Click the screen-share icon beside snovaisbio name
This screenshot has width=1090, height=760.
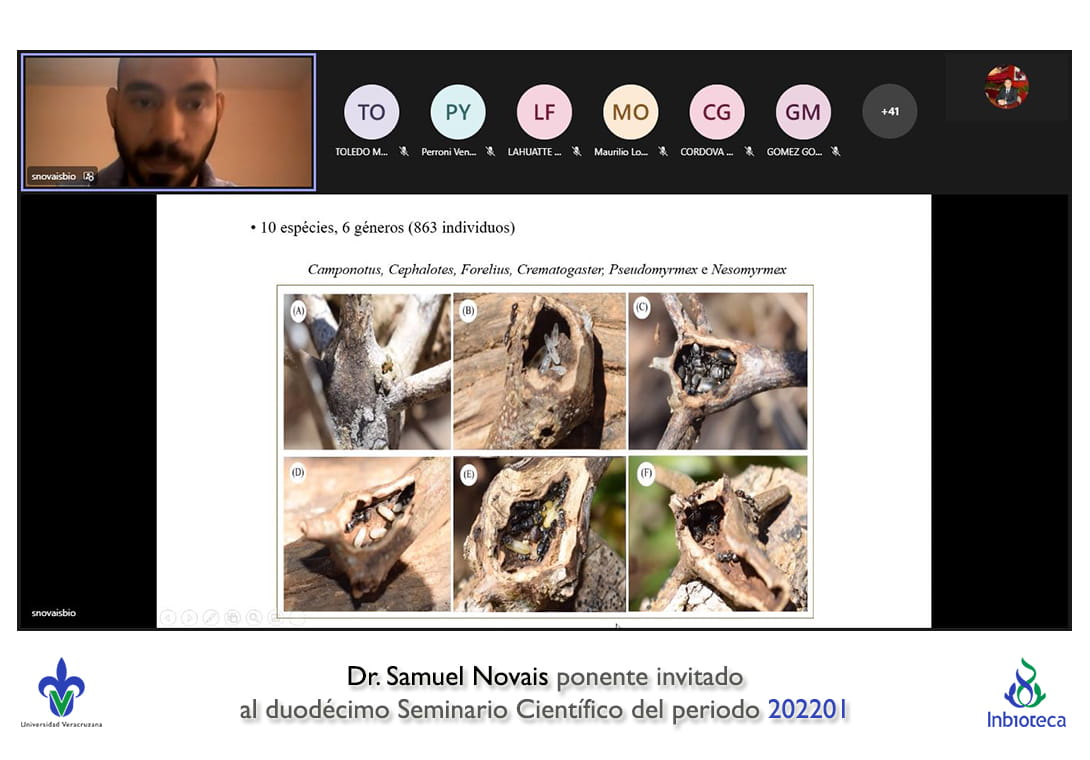pos(88,176)
